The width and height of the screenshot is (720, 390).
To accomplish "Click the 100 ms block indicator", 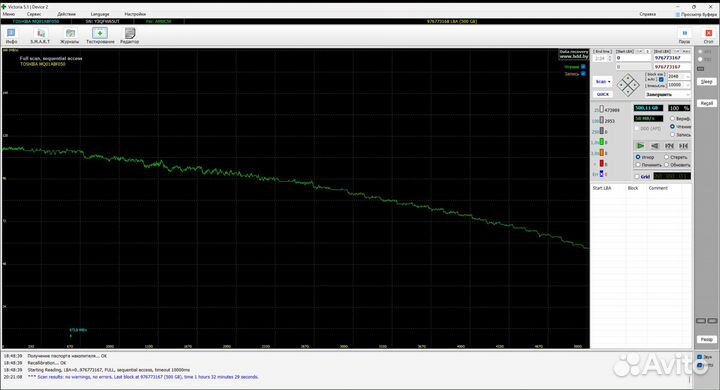I will point(602,120).
